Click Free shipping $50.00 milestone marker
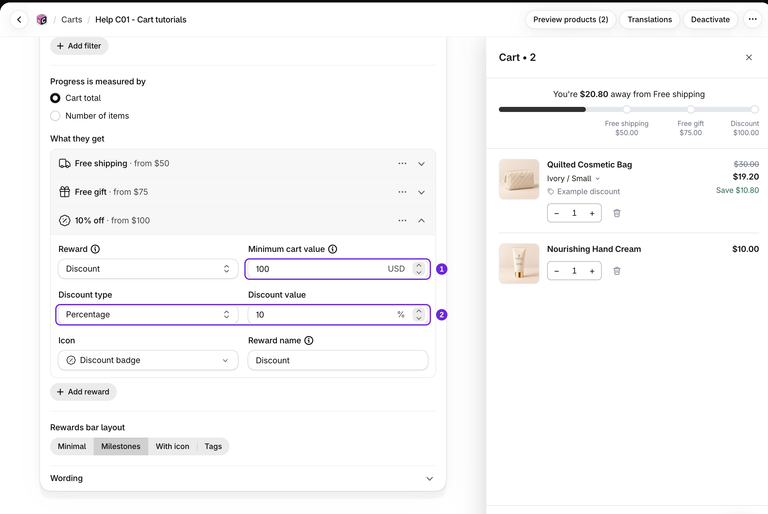 tap(626, 109)
